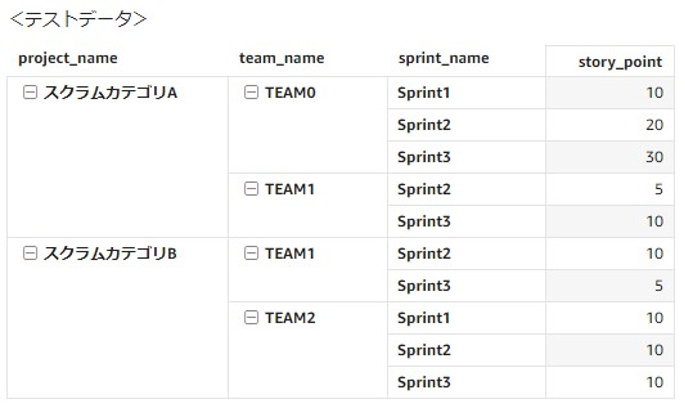Collapse TEAM1 under スクラムカテゴリB

coord(251,253)
